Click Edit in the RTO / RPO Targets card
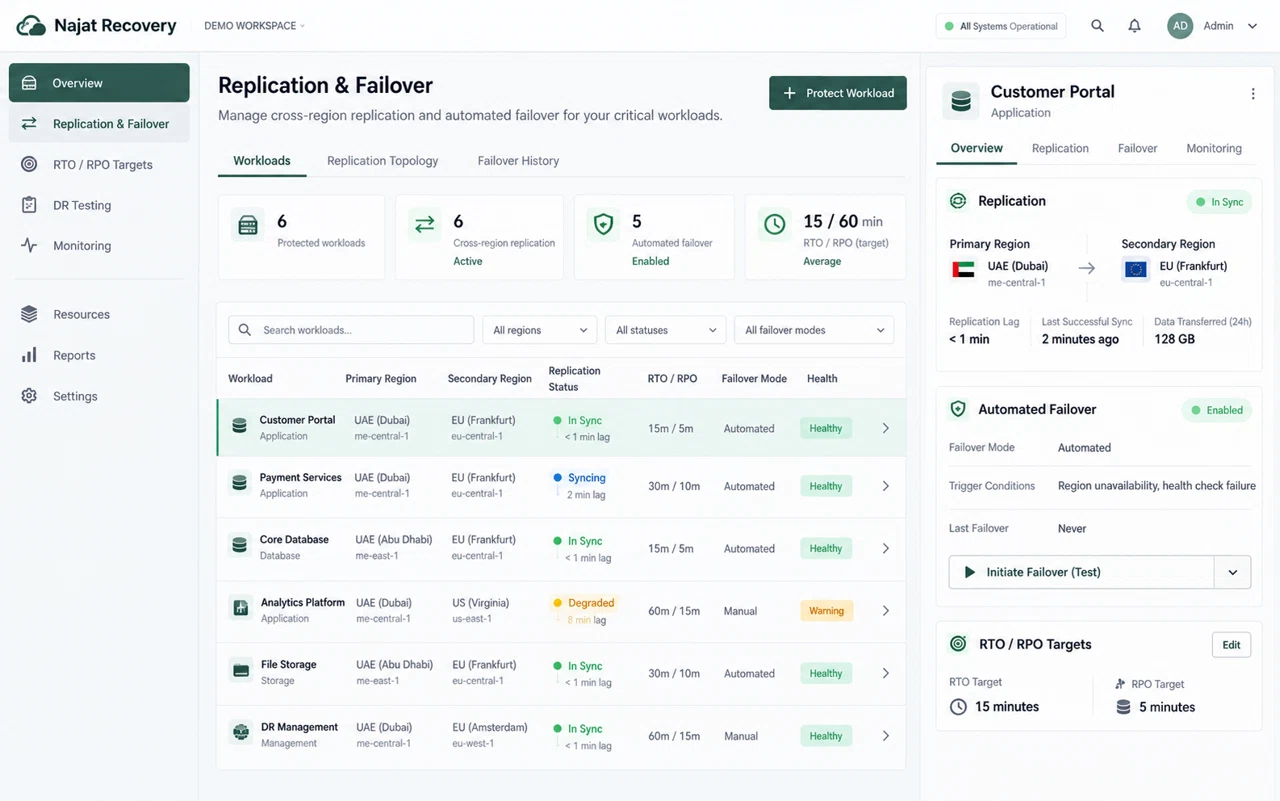Image resolution: width=1280 pixels, height=801 pixels. 1231,645
